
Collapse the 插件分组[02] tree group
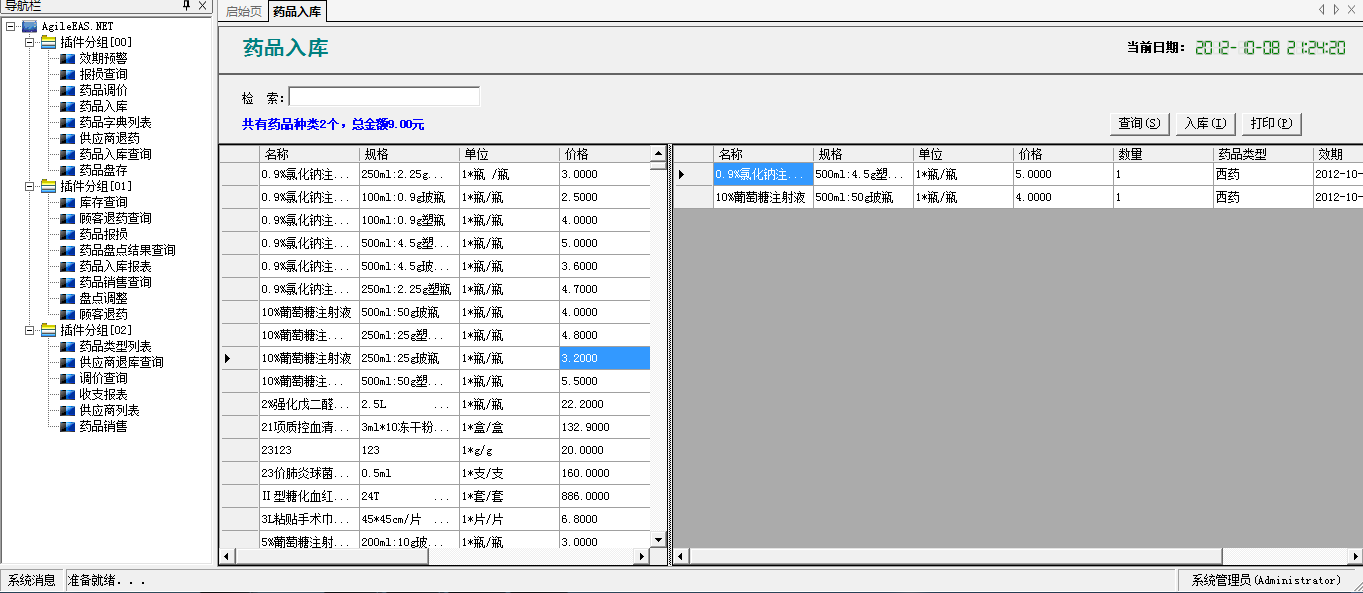click(30, 330)
